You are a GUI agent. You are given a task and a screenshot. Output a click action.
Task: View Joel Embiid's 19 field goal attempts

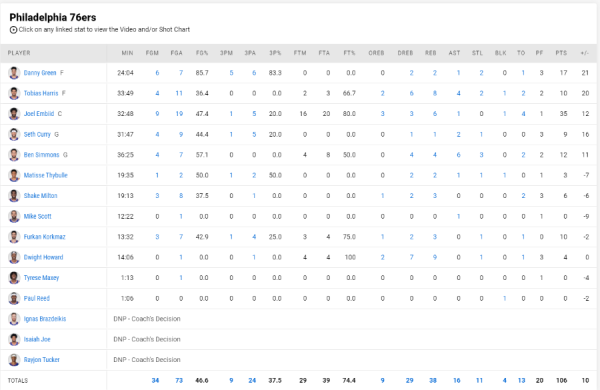pos(179,114)
